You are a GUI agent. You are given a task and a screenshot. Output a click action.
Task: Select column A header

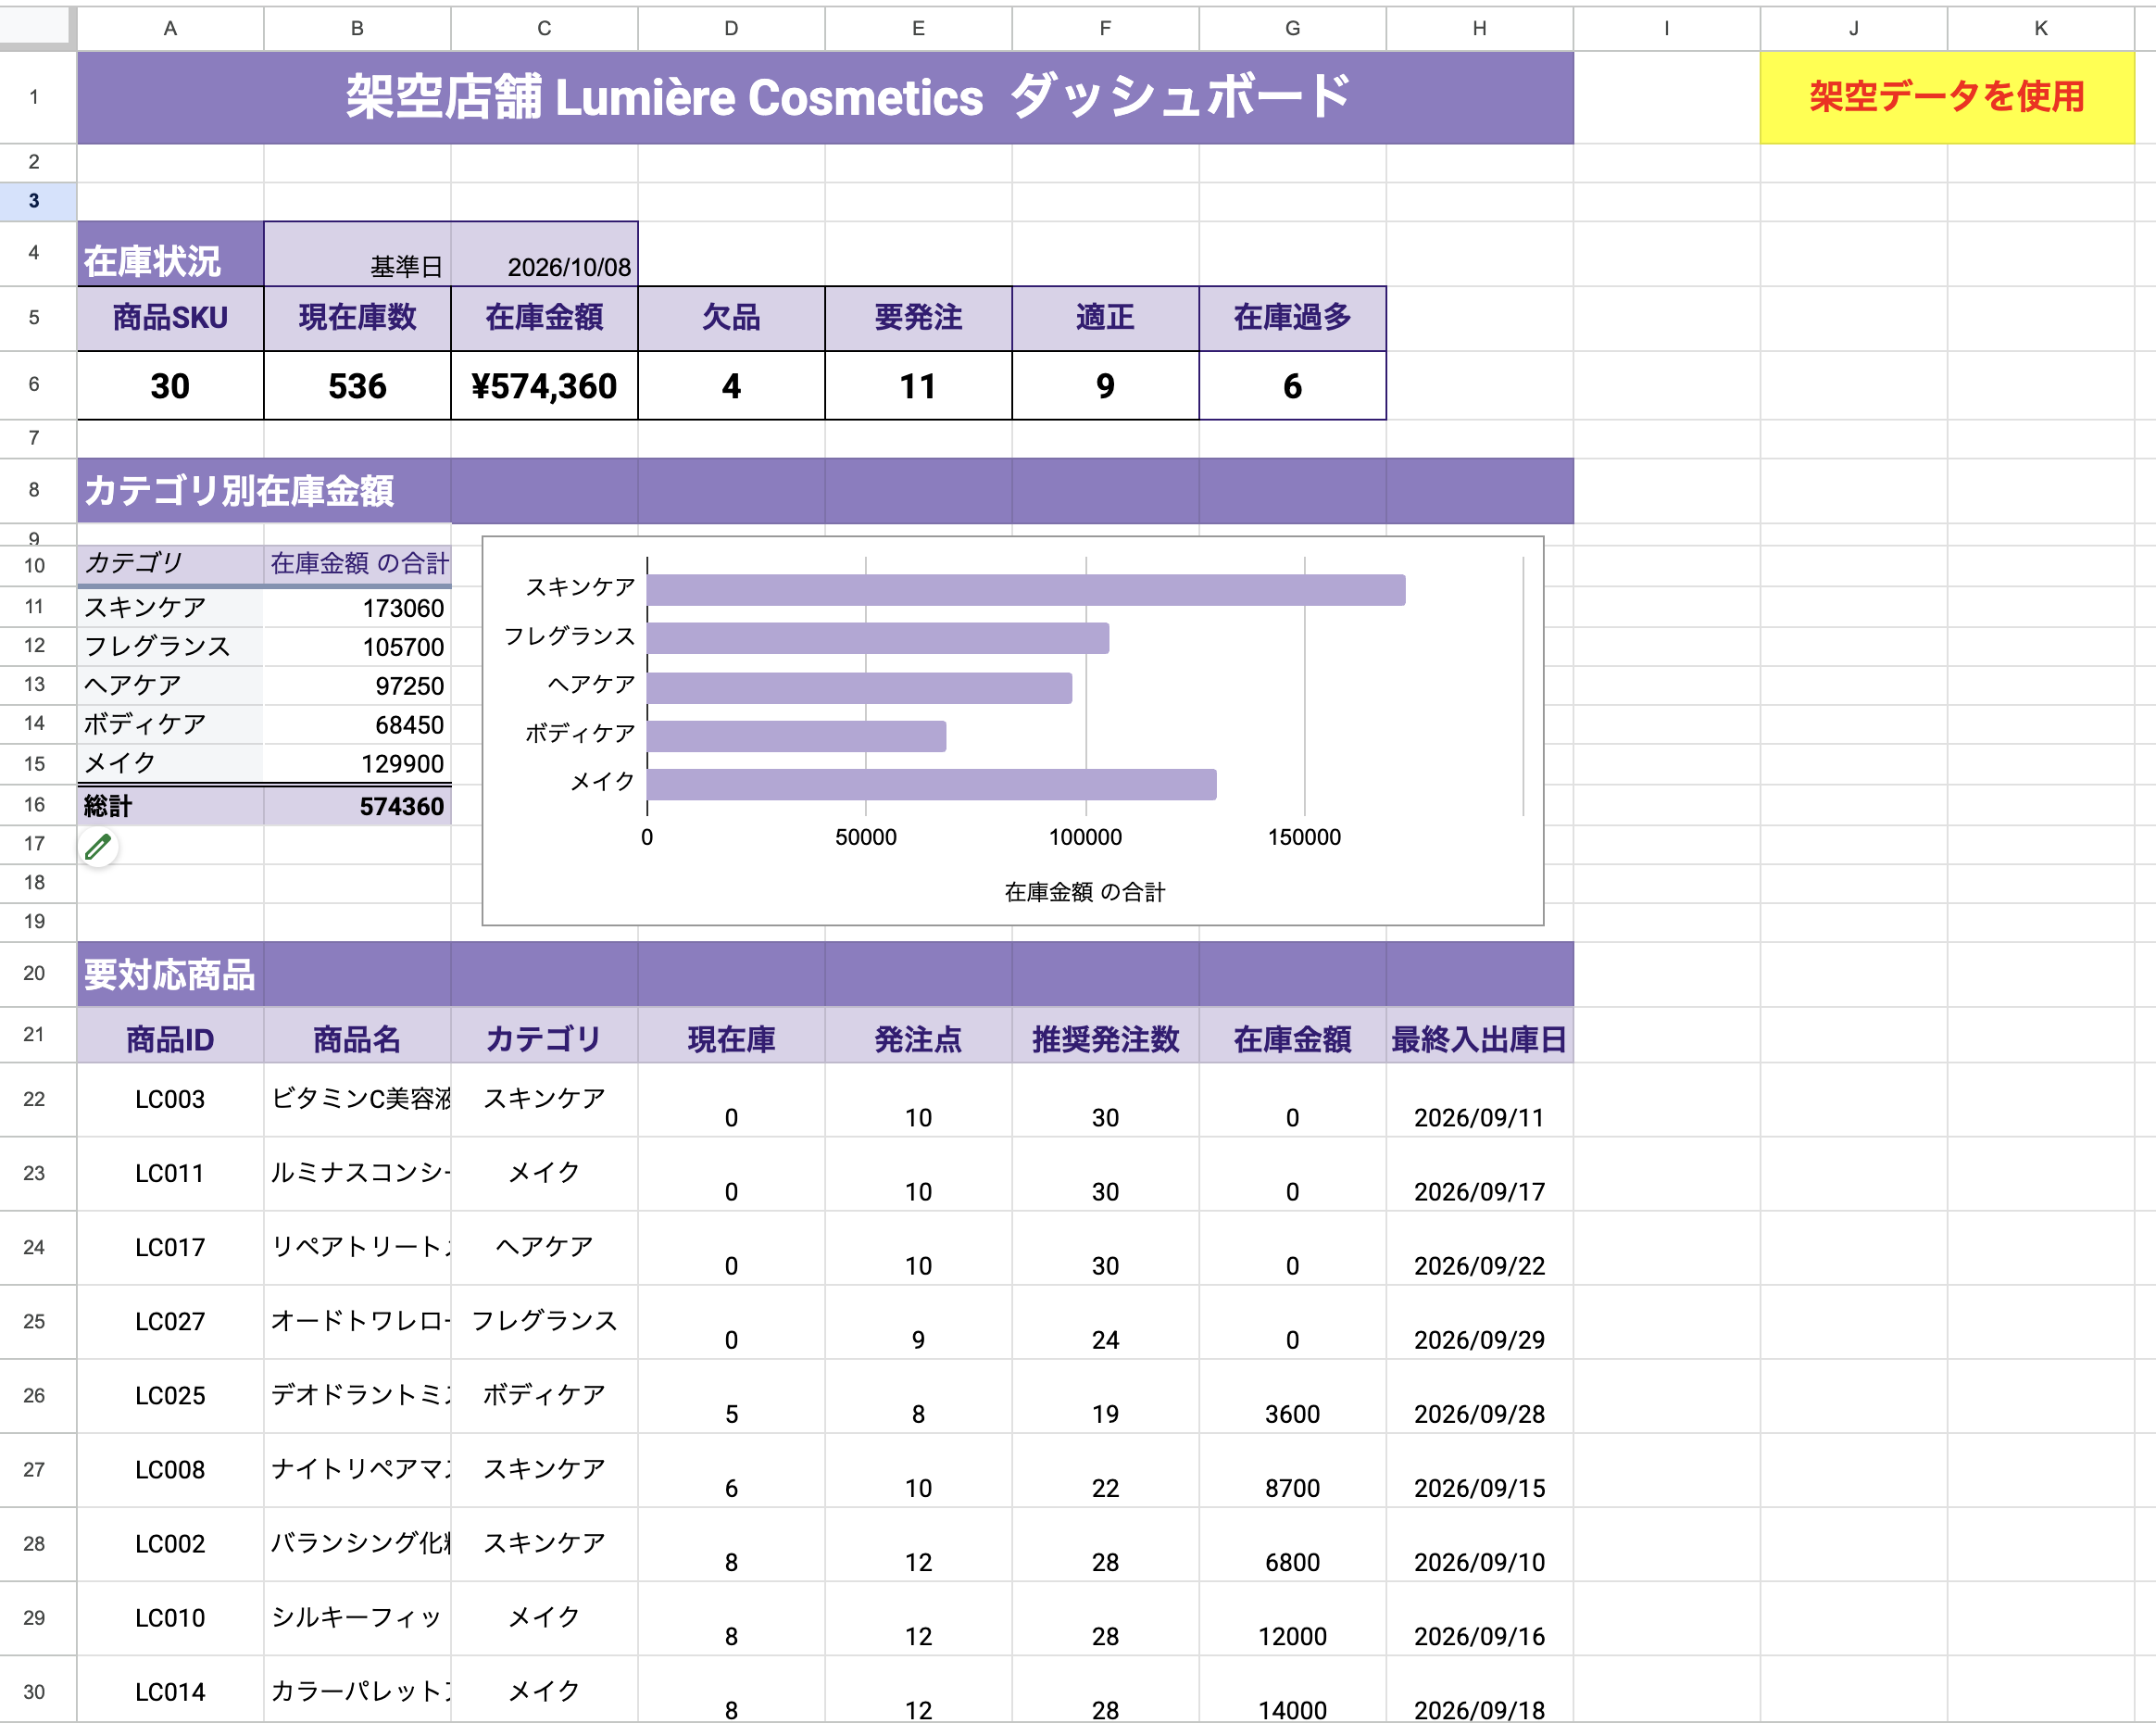170,28
